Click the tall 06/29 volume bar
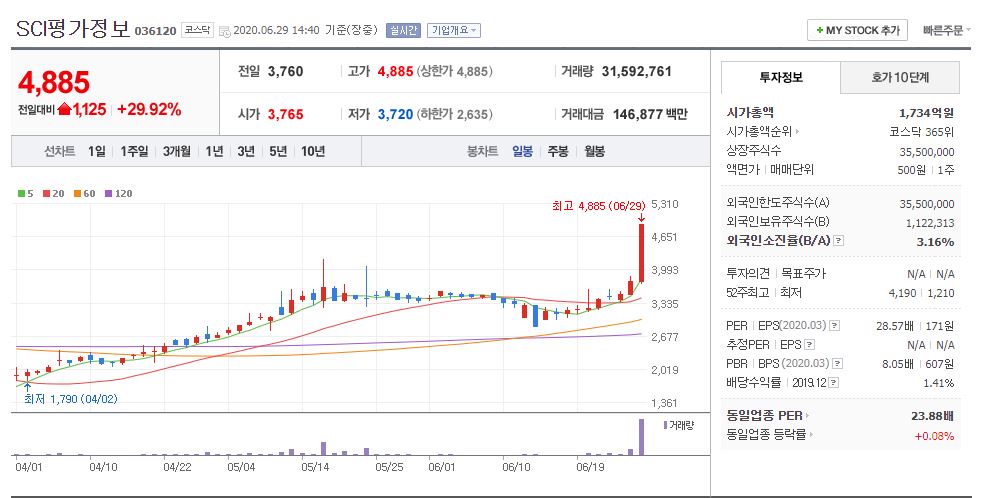985x498 pixels. 641,436
